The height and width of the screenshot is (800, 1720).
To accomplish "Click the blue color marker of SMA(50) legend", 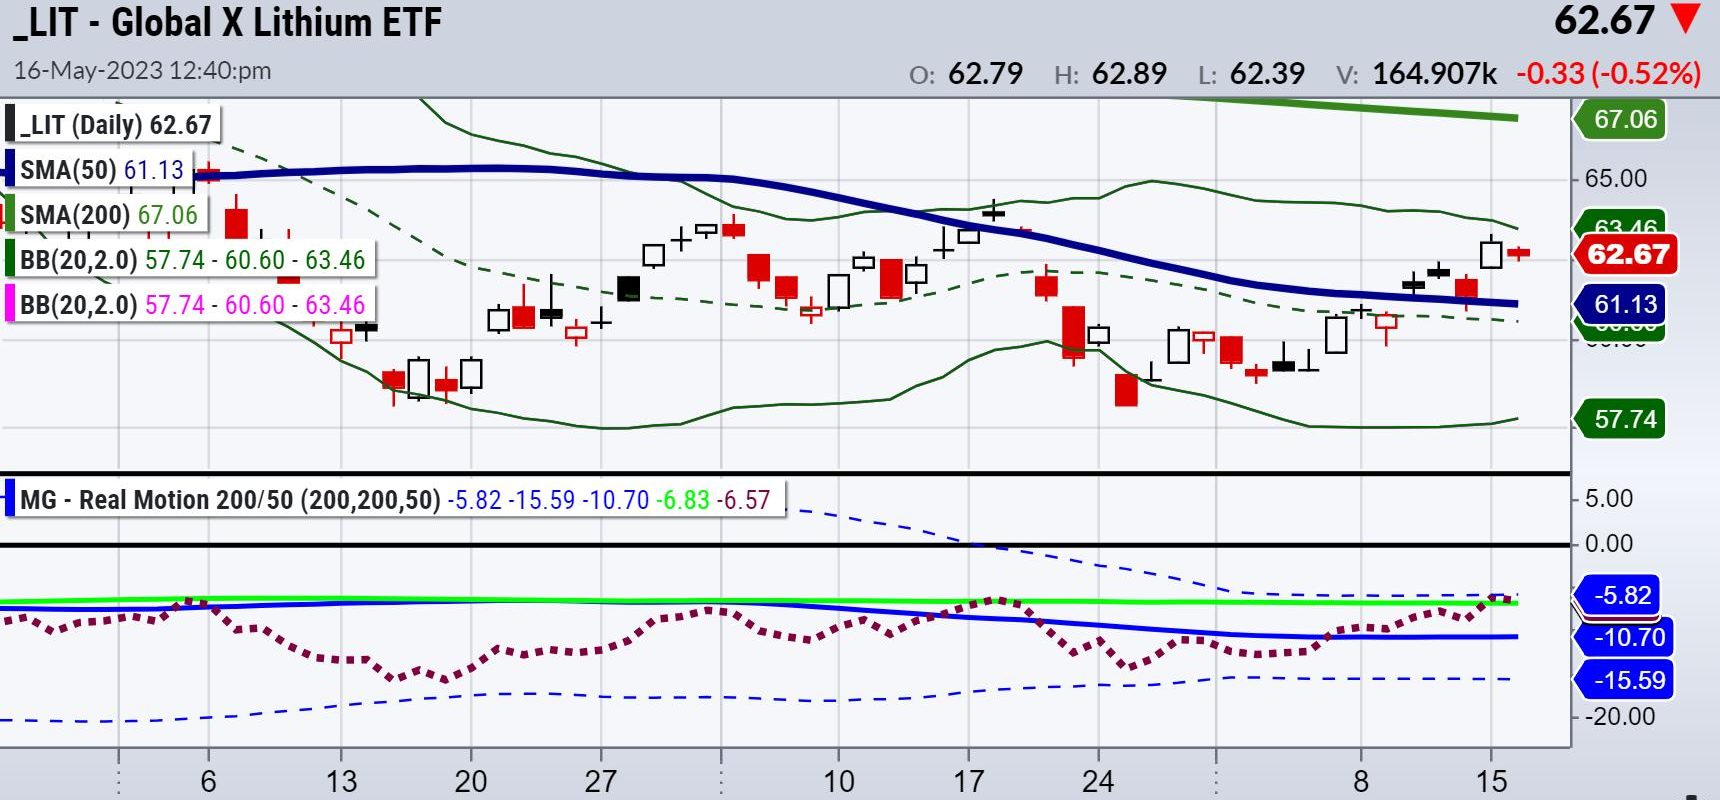I will click(10, 169).
